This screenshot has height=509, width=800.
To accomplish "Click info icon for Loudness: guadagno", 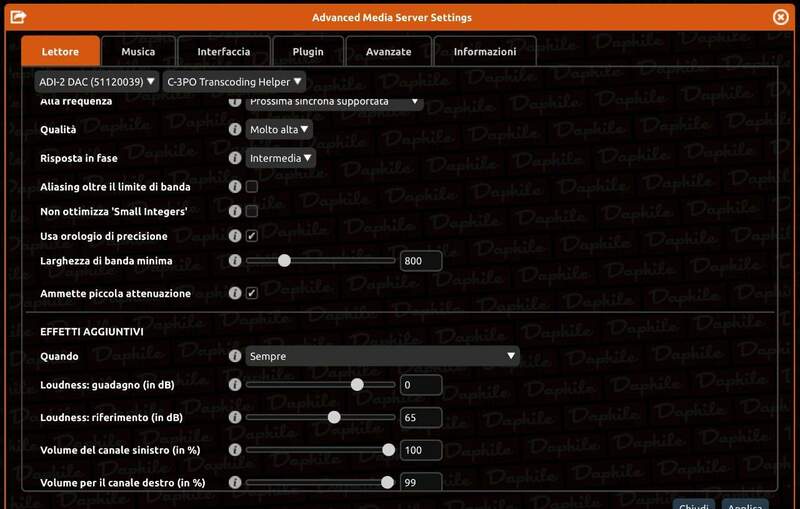I will click(x=235, y=385).
